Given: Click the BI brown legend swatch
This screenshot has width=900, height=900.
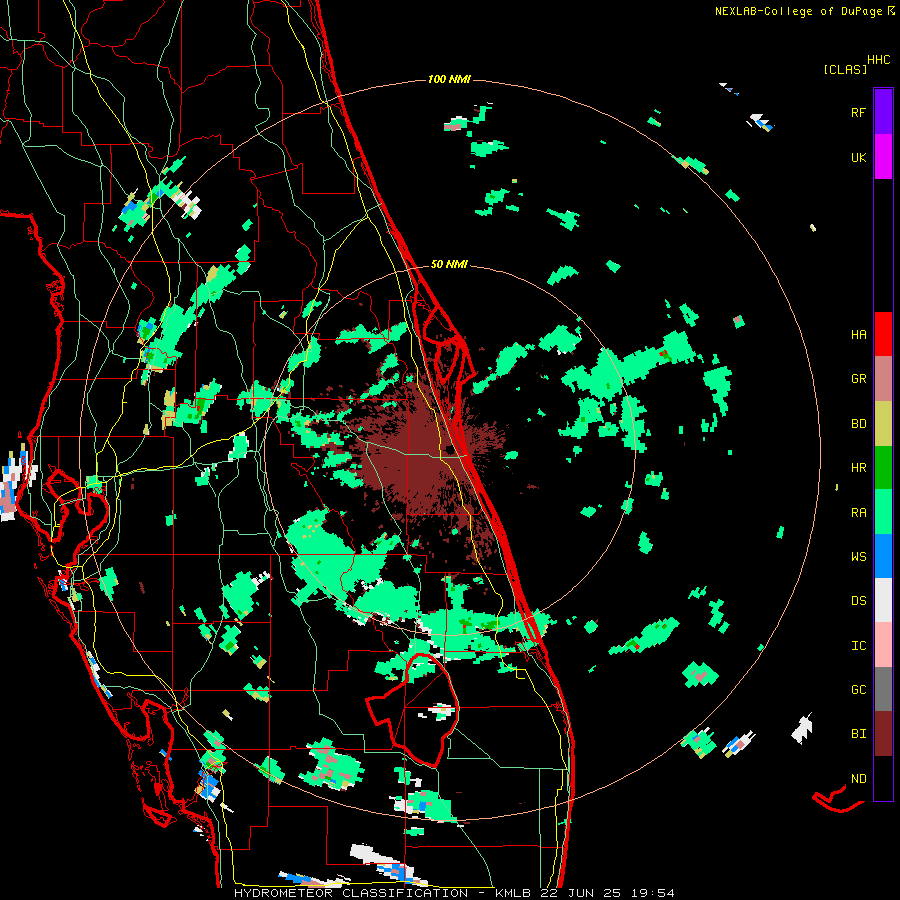Looking at the screenshot, I should [883, 734].
